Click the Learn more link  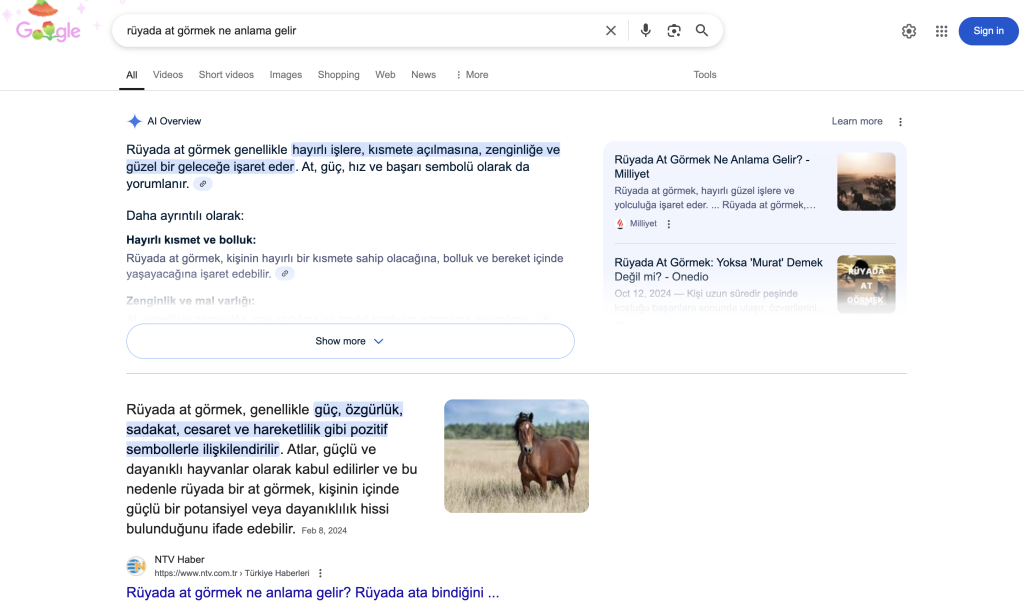point(857,122)
